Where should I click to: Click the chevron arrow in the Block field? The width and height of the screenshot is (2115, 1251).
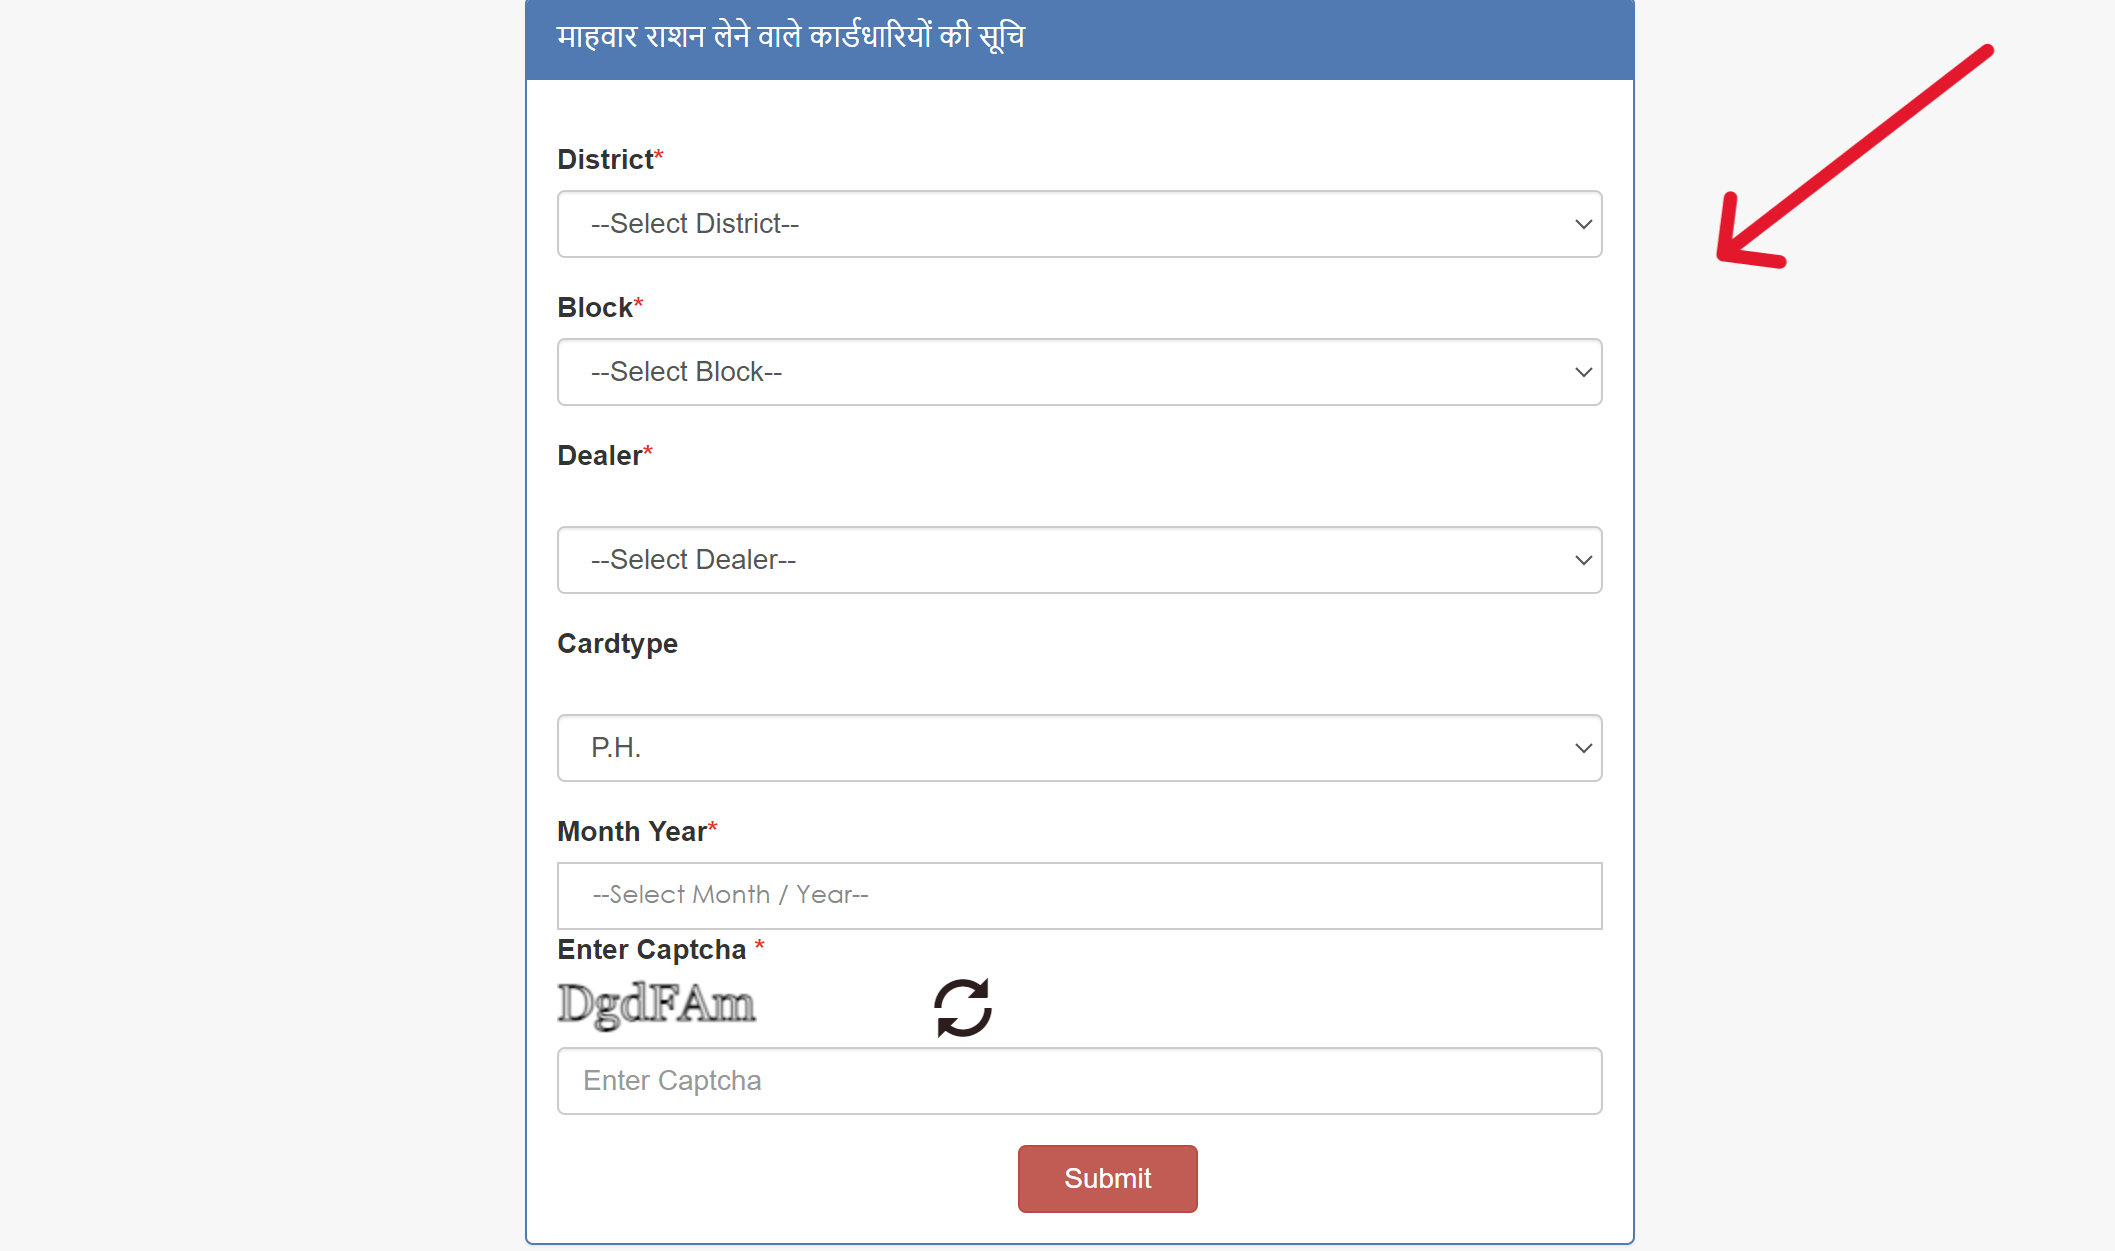coord(1583,372)
